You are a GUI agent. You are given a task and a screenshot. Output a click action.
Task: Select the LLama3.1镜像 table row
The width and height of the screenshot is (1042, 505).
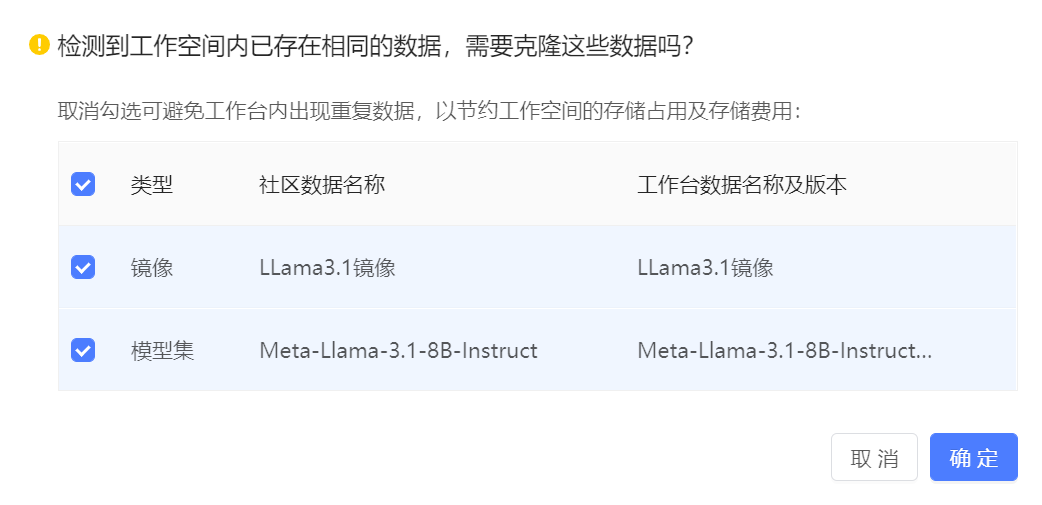pyautogui.click(x=538, y=267)
